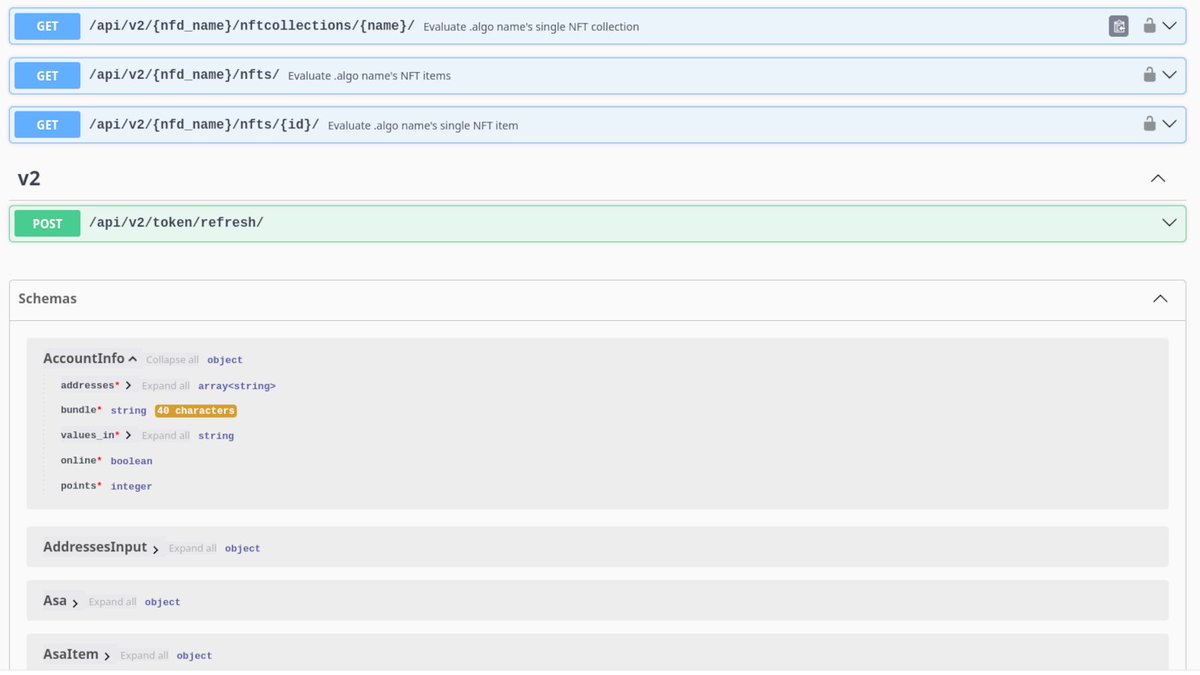This screenshot has width=1200, height=675.
Task: Click the GET badge for nftcollections/{name}/
Action: click(x=48, y=26)
